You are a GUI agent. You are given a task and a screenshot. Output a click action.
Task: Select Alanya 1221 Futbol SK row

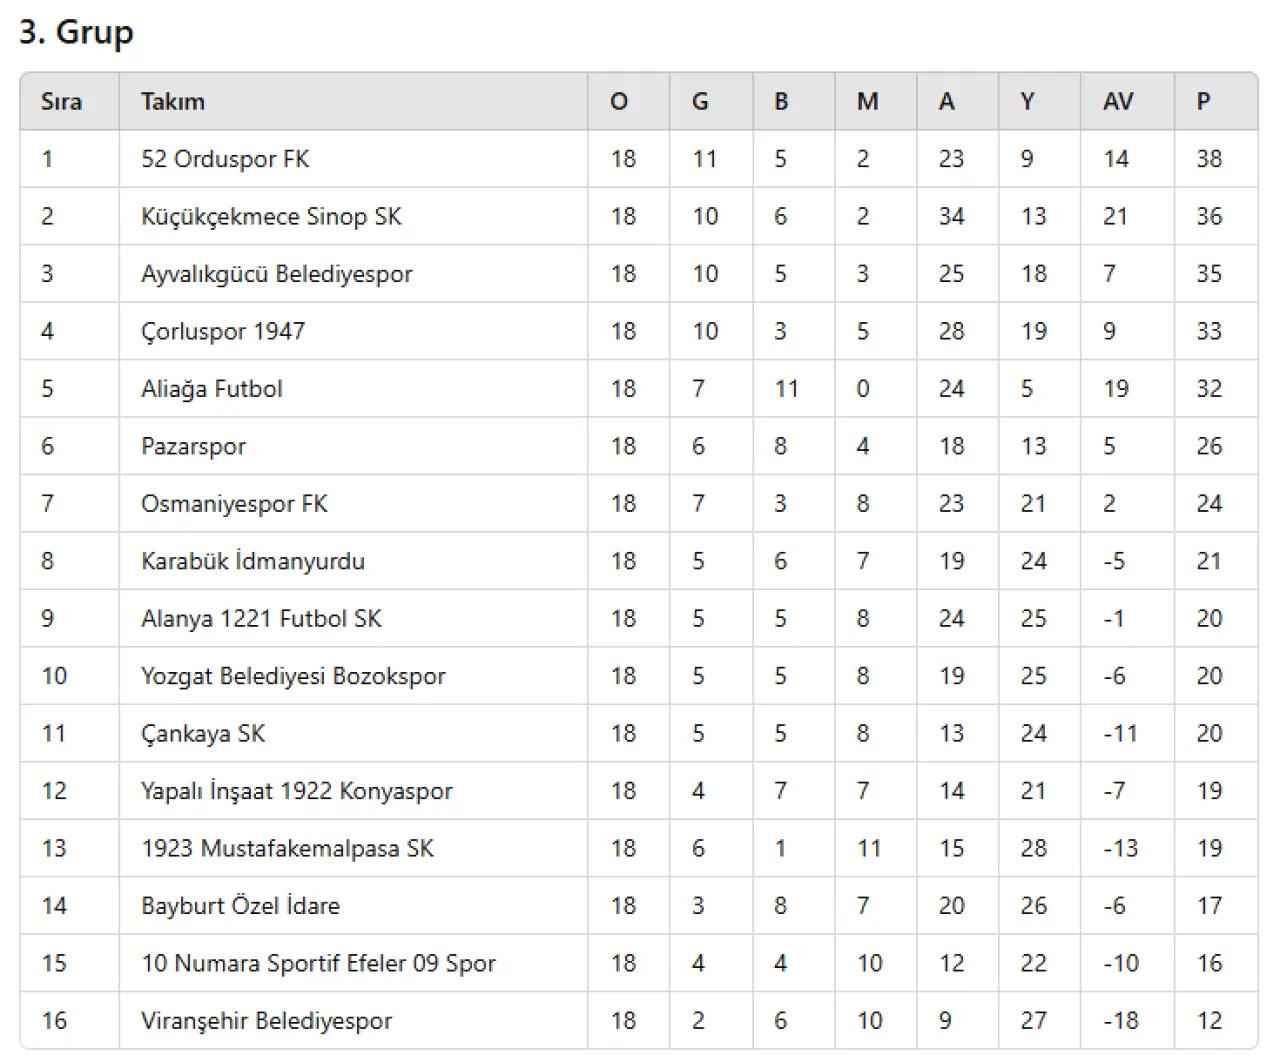point(261,619)
